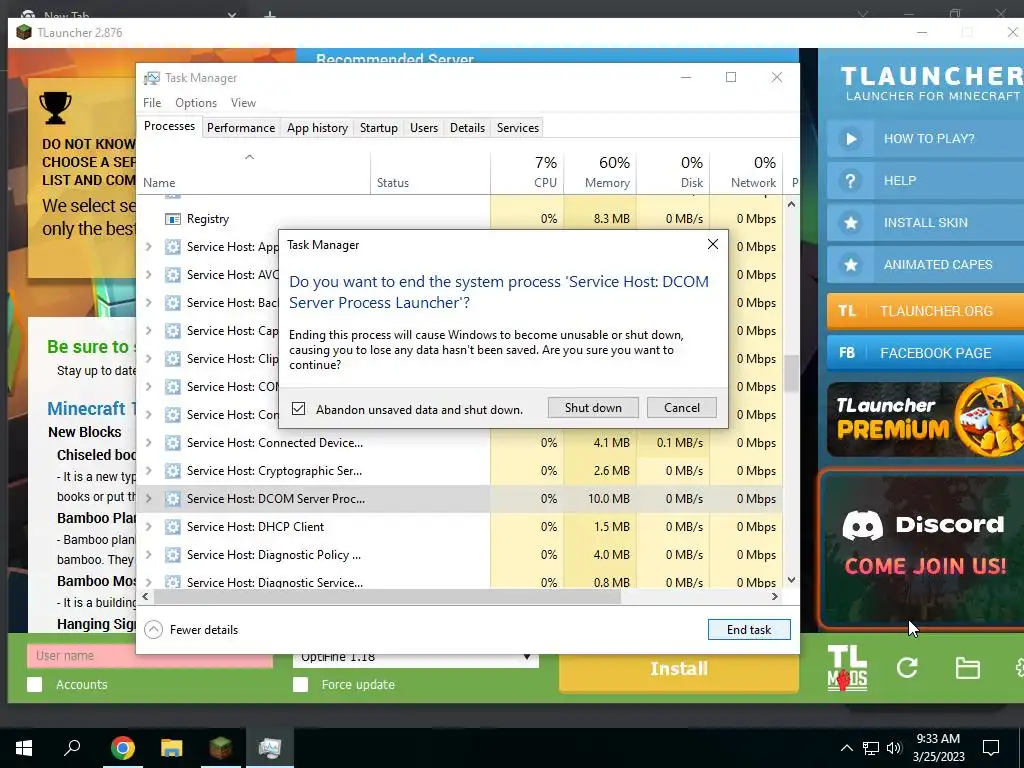Click the FB badge on the Facebook Page button
This screenshot has width=1024, height=768.
[847, 353]
